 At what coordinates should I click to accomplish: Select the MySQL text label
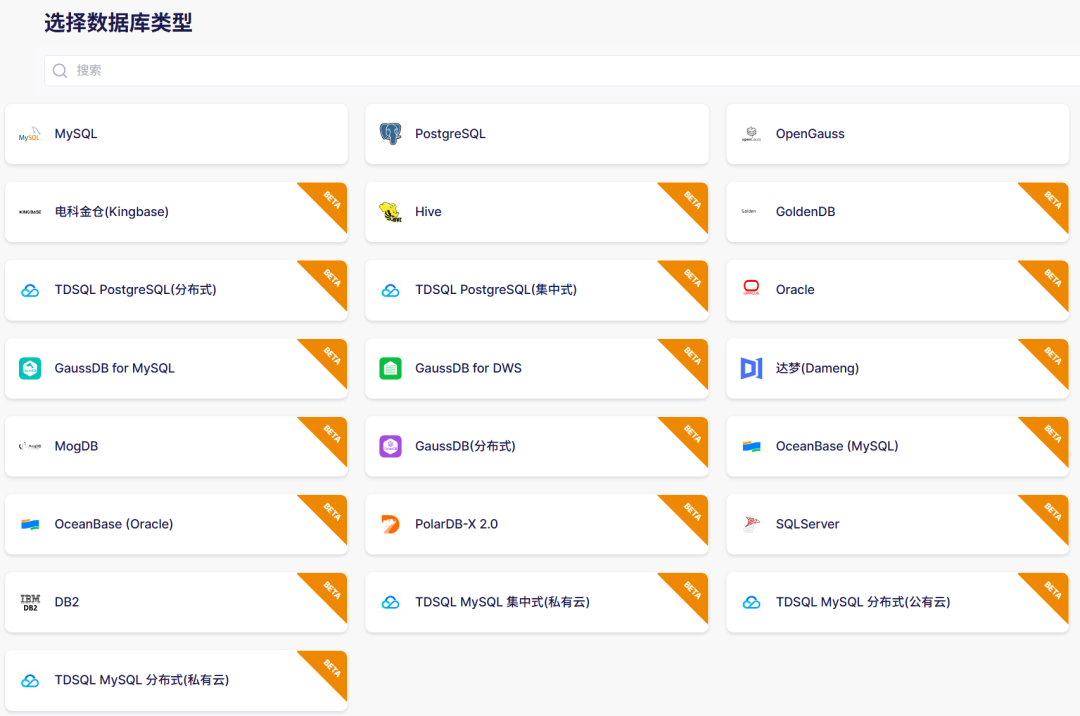pos(76,134)
